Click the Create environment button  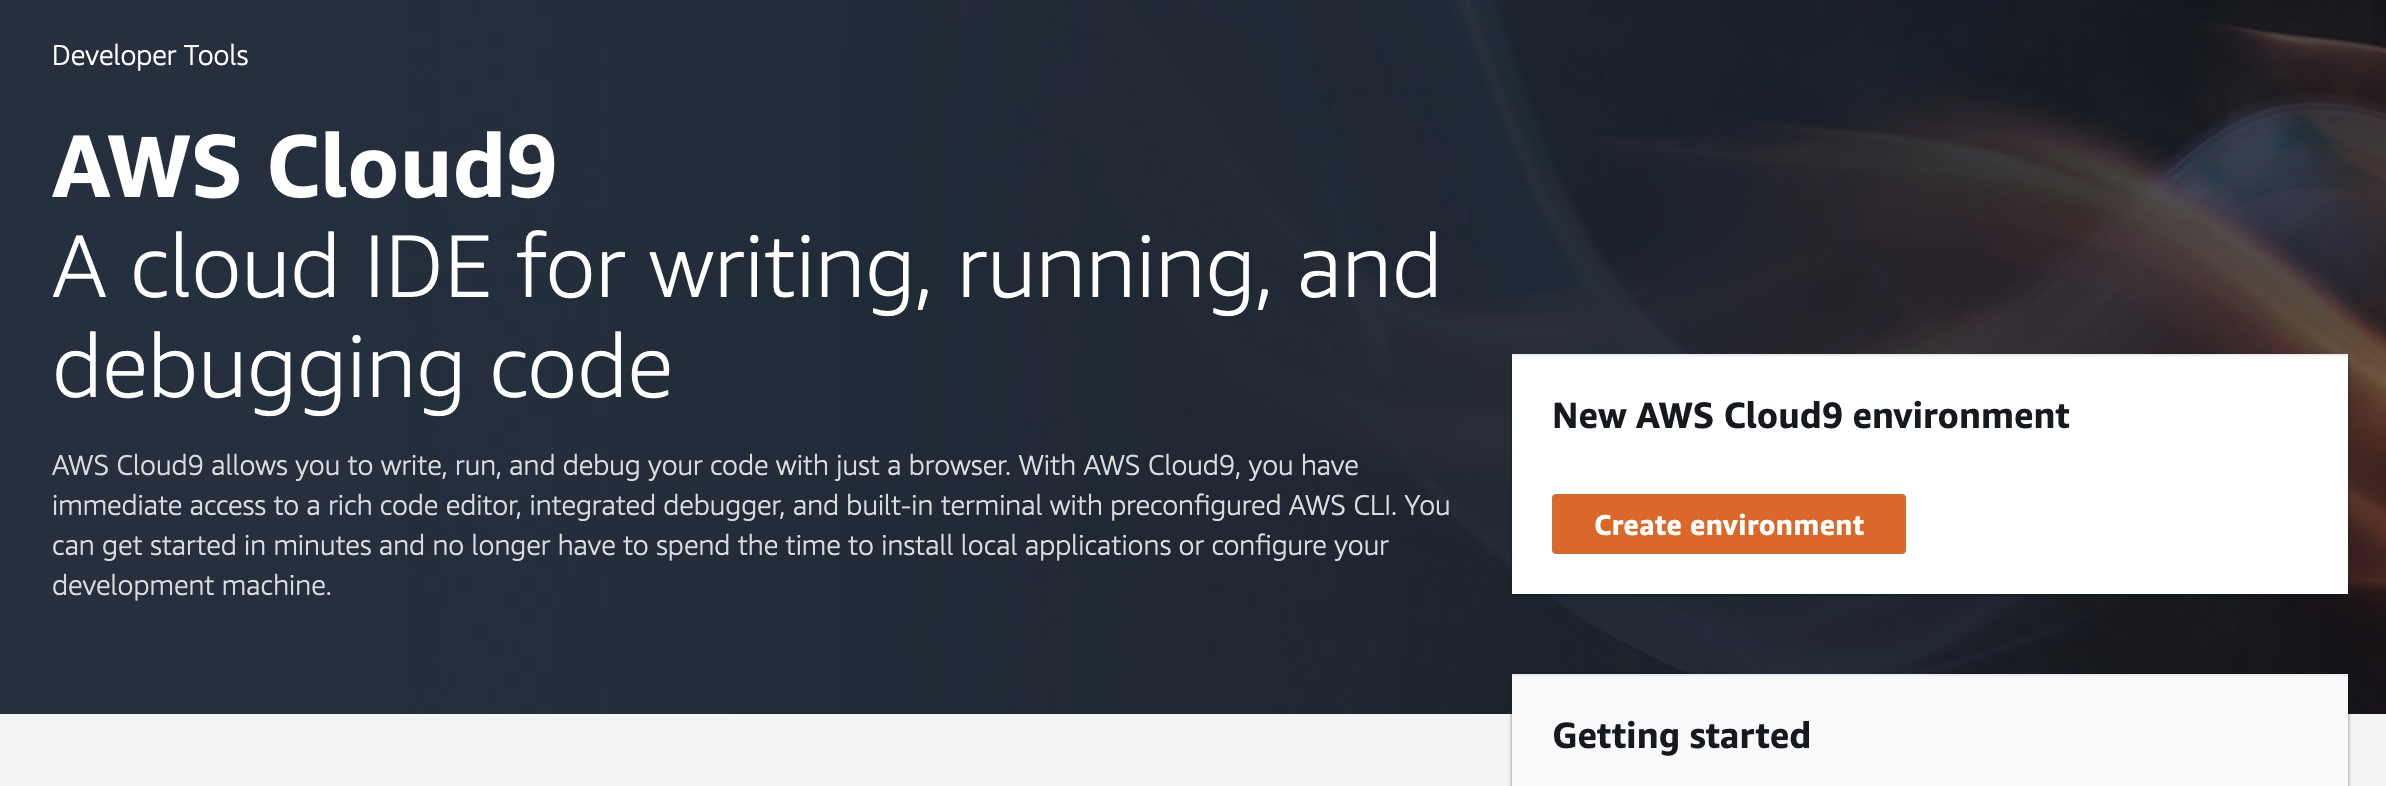click(1728, 524)
